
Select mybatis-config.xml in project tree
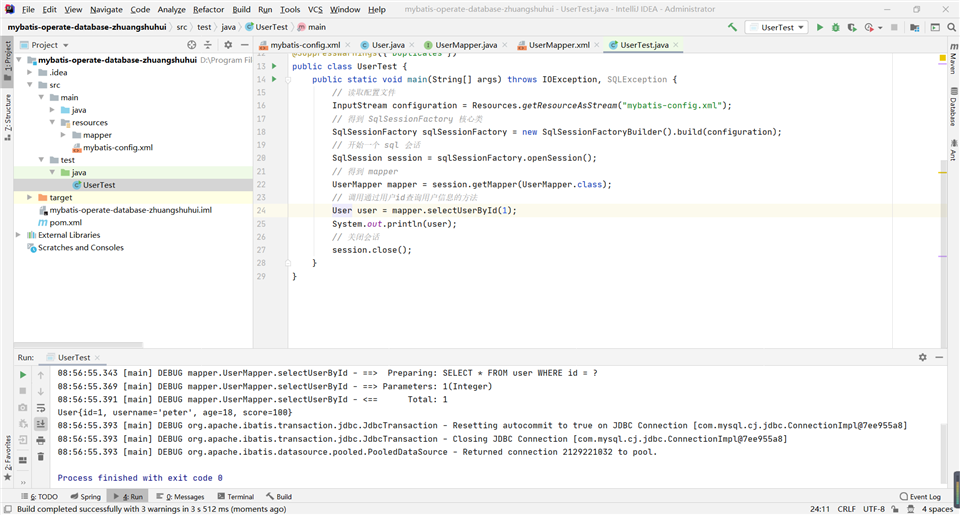click(x=118, y=148)
